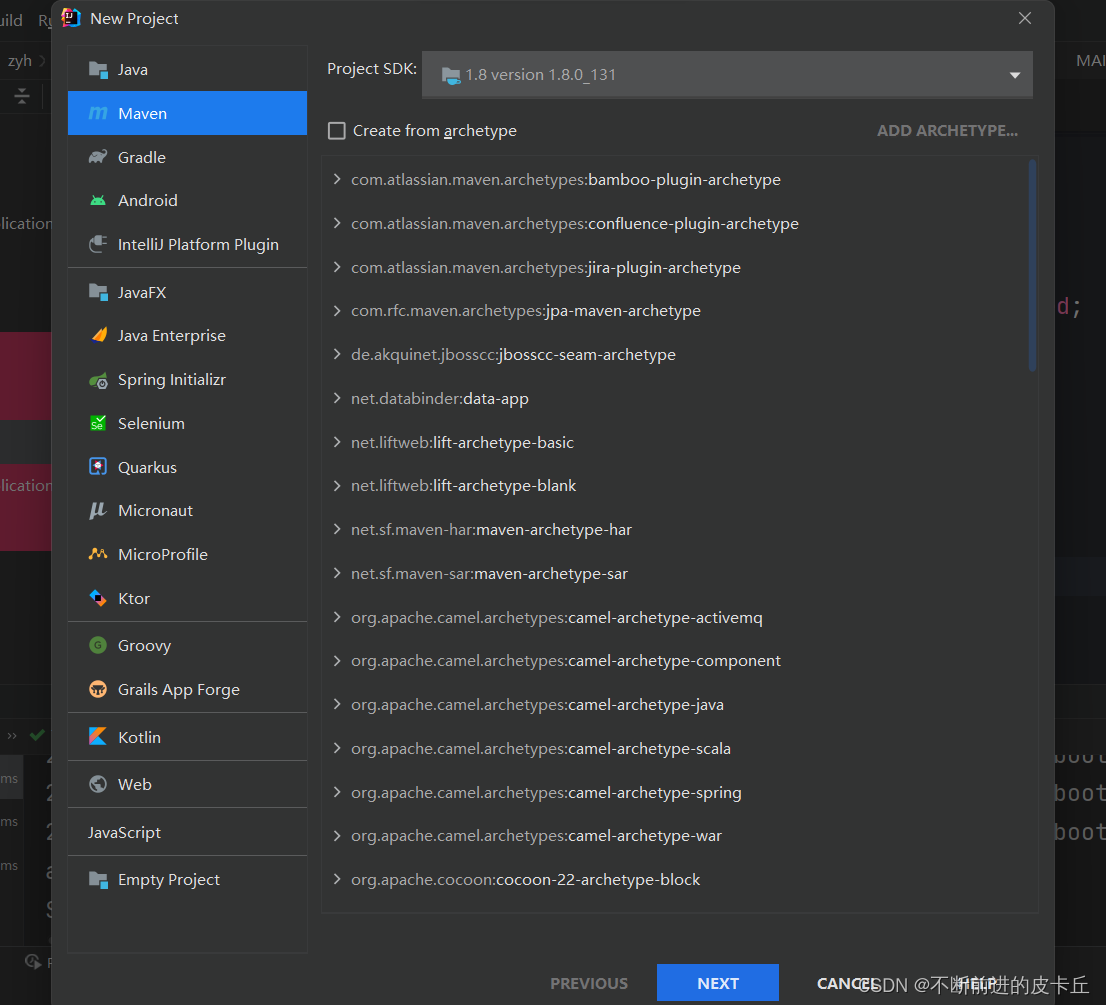Click the Grails App Forge icon
Viewport: 1106px width, 1005px height.
[98, 689]
